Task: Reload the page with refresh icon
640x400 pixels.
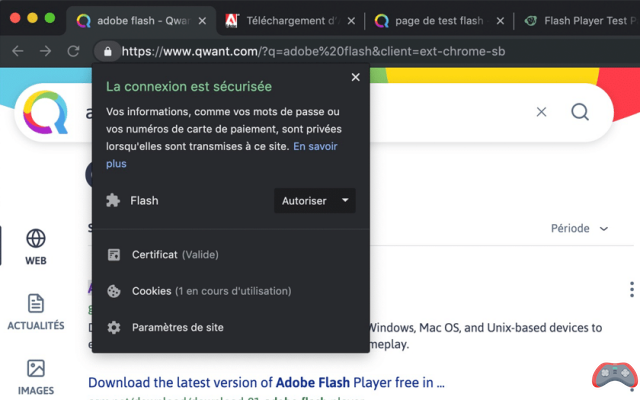Action: [73, 51]
